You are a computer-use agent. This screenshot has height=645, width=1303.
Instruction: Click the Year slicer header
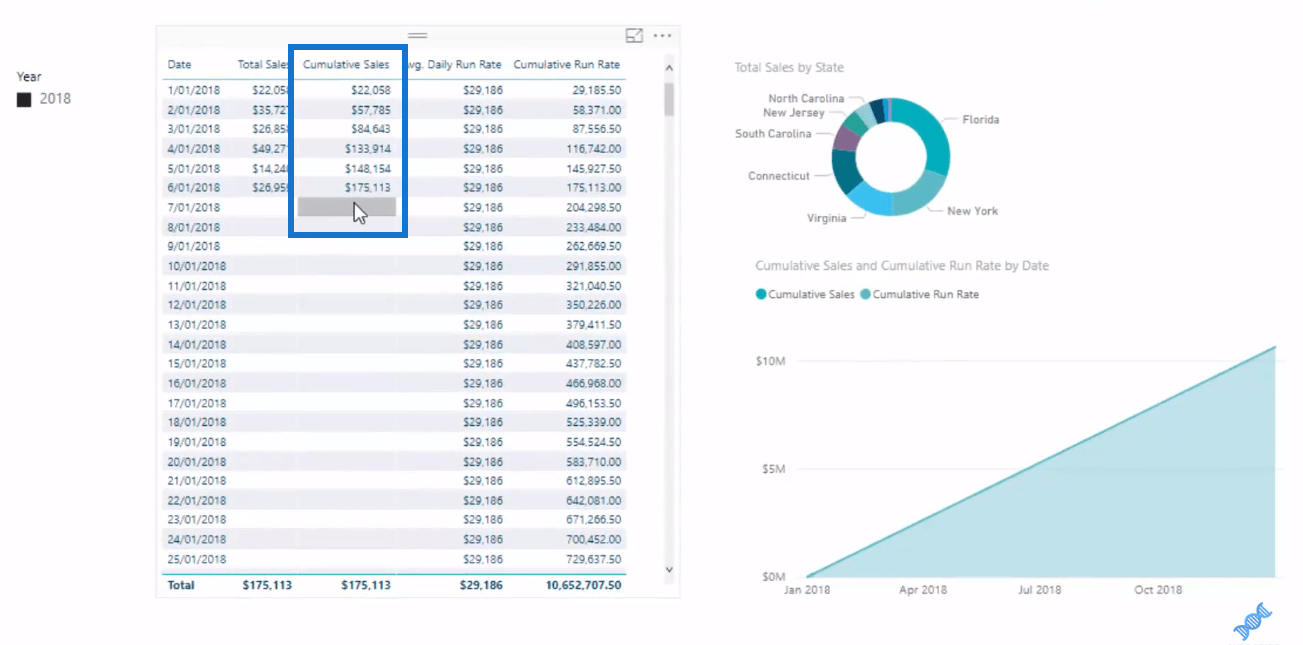(30, 76)
